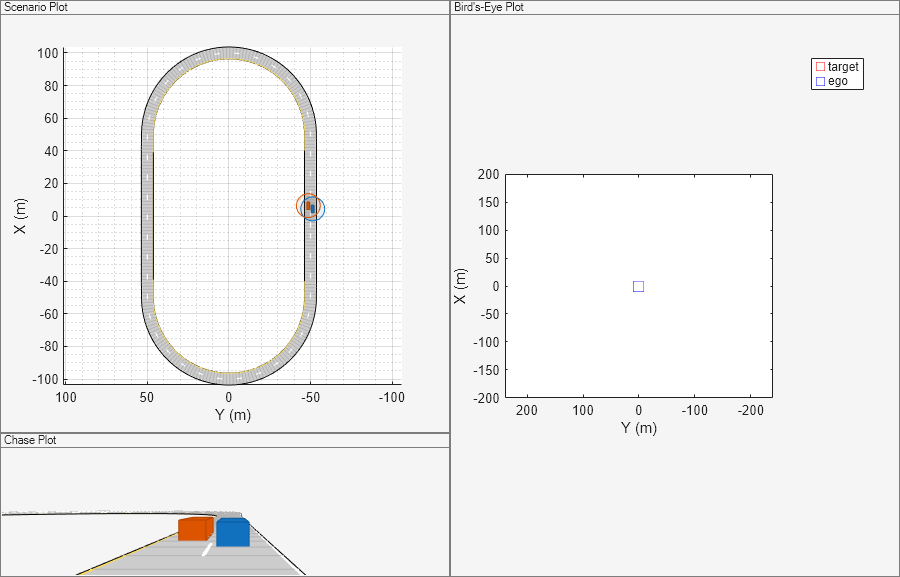
Task: Select the blue ego legend swatch
Action: pos(820,82)
